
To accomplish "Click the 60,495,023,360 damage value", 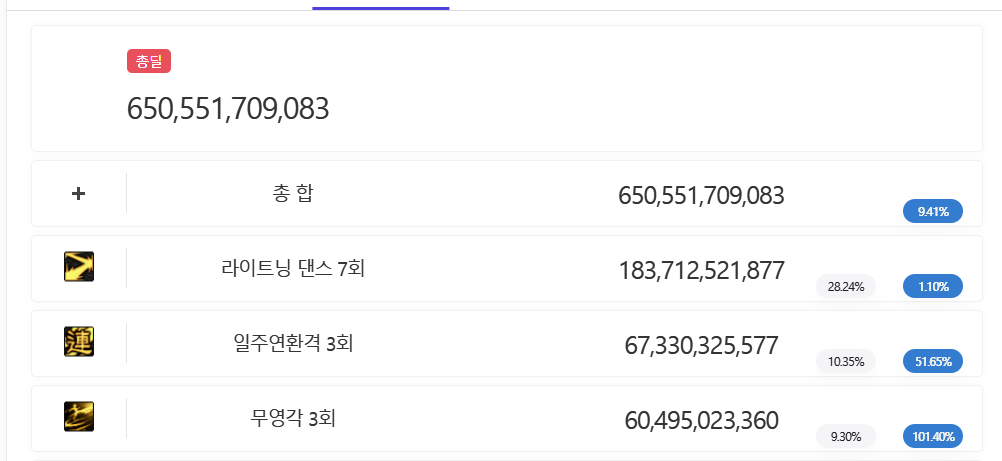I will point(701,420).
